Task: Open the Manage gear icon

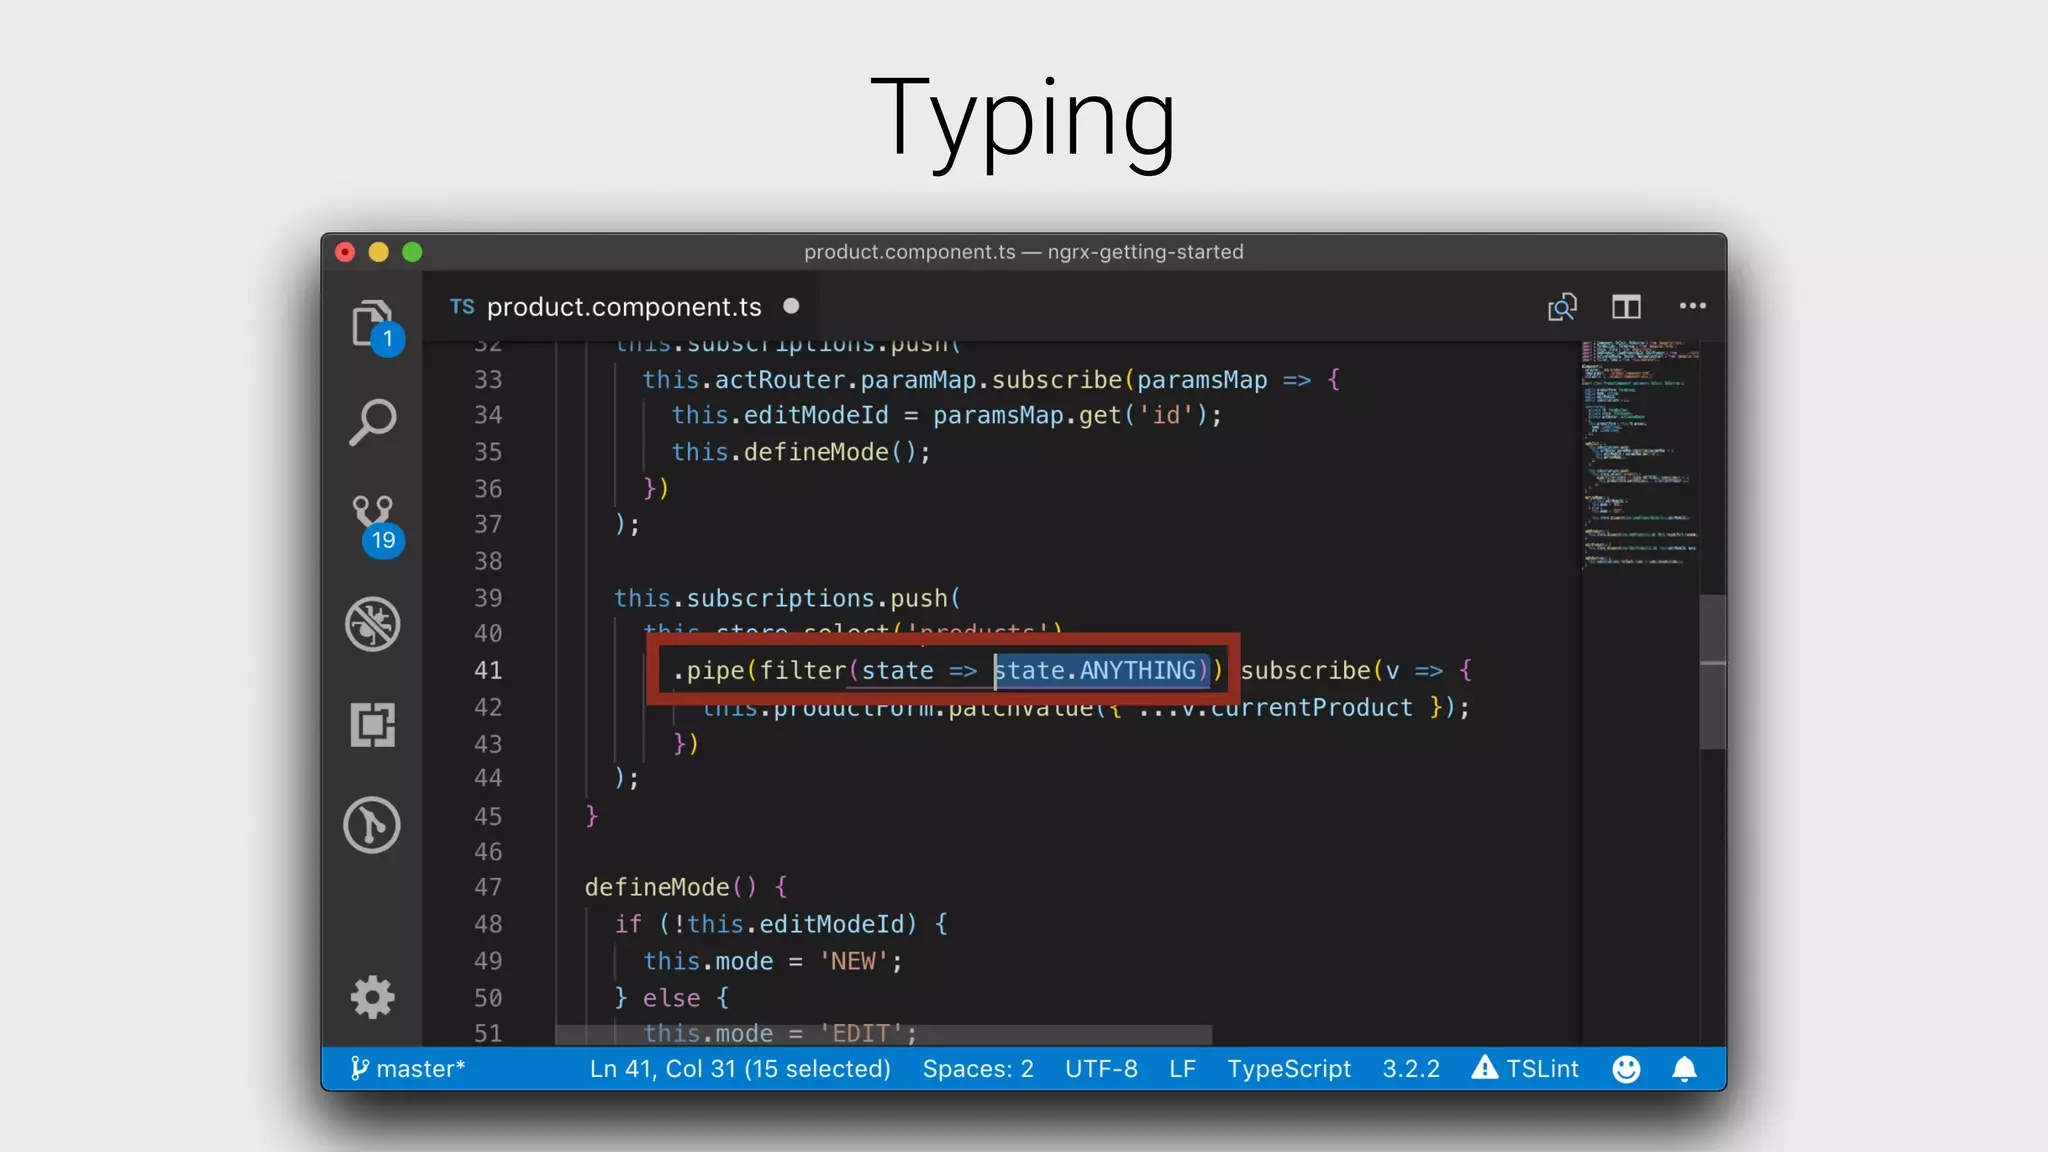Action: pyautogui.click(x=373, y=997)
